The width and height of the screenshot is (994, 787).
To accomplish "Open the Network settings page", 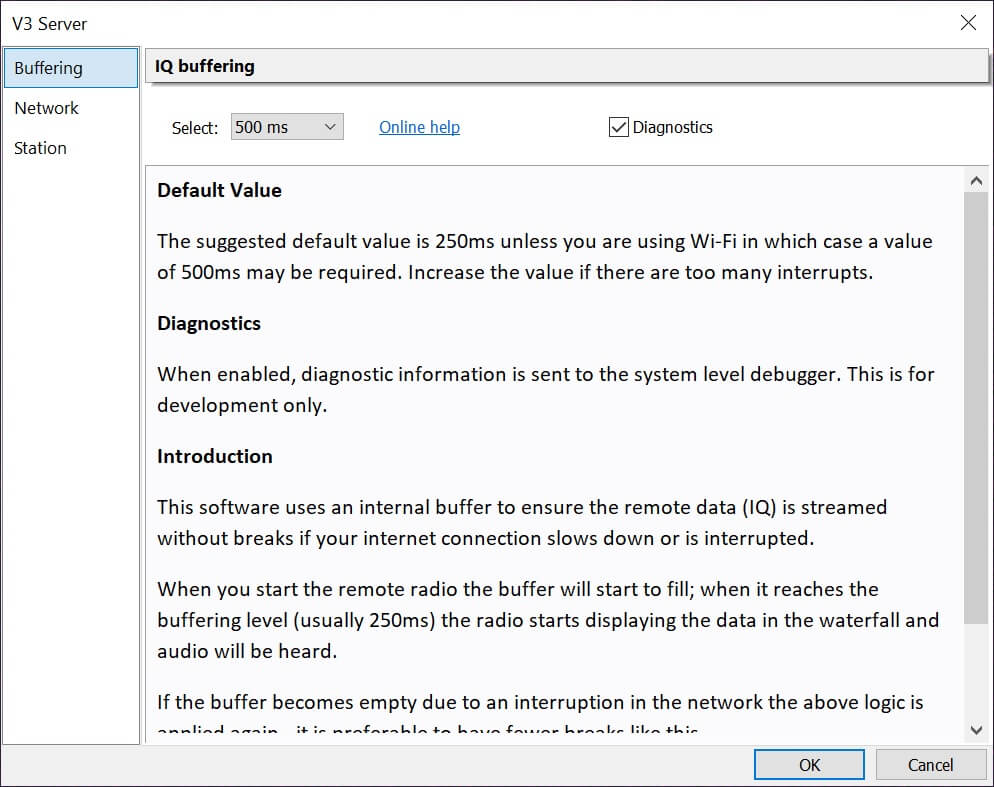I will click(47, 108).
